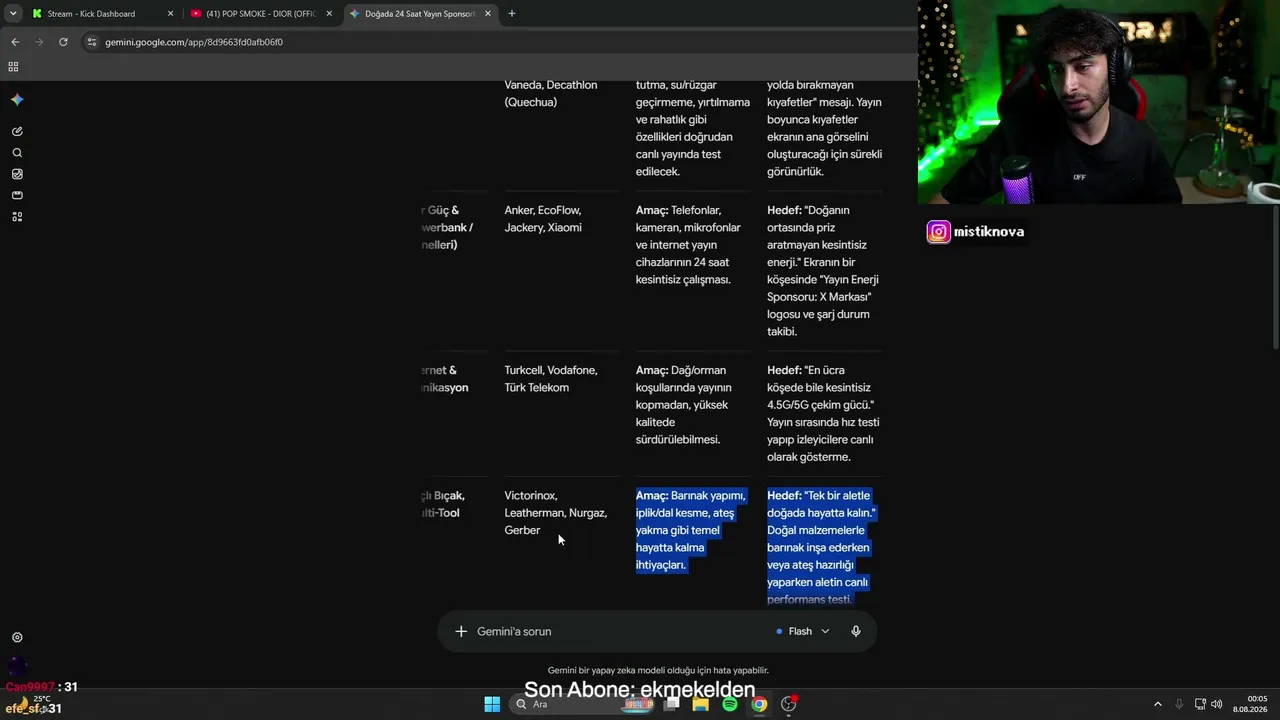The height and width of the screenshot is (720, 1280).
Task: Focus the address bar with gemini.google.com URL
Action: [x=194, y=42]
